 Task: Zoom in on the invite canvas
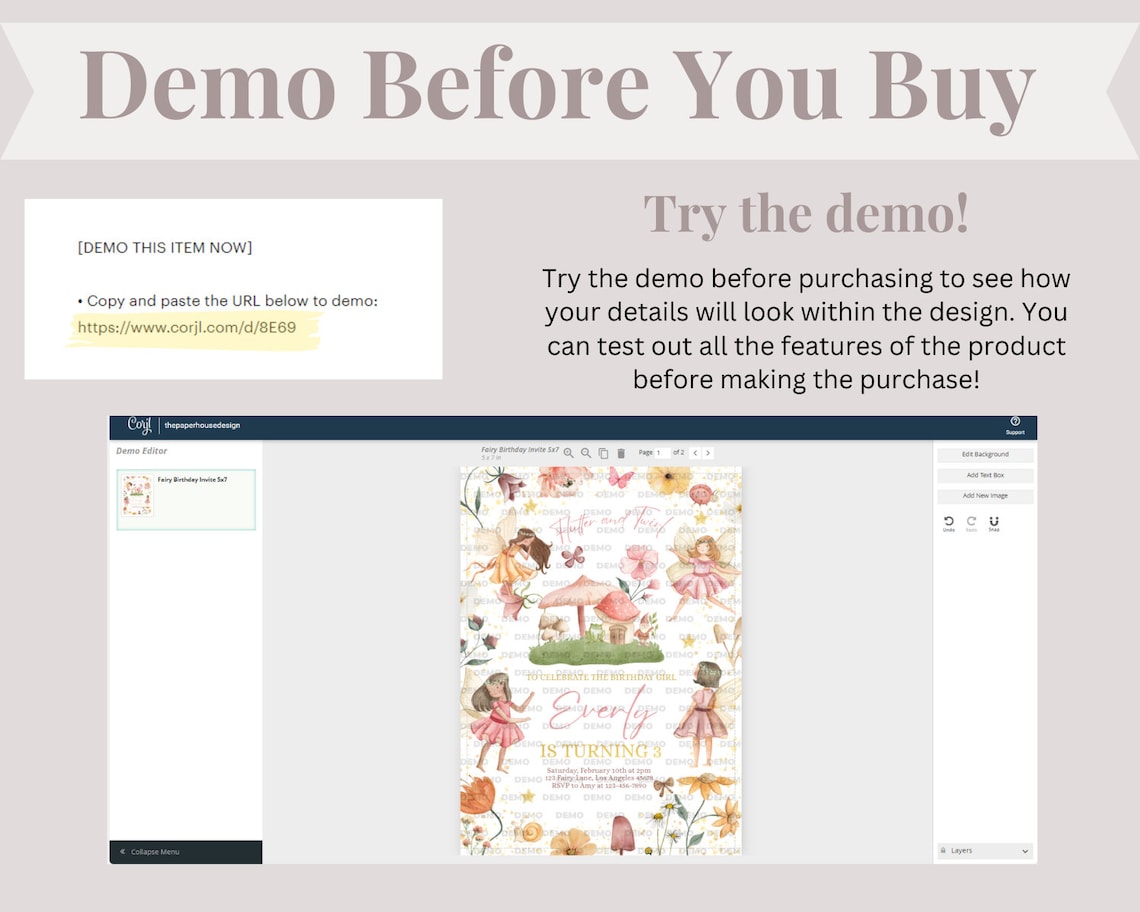[x=569, y=453]
